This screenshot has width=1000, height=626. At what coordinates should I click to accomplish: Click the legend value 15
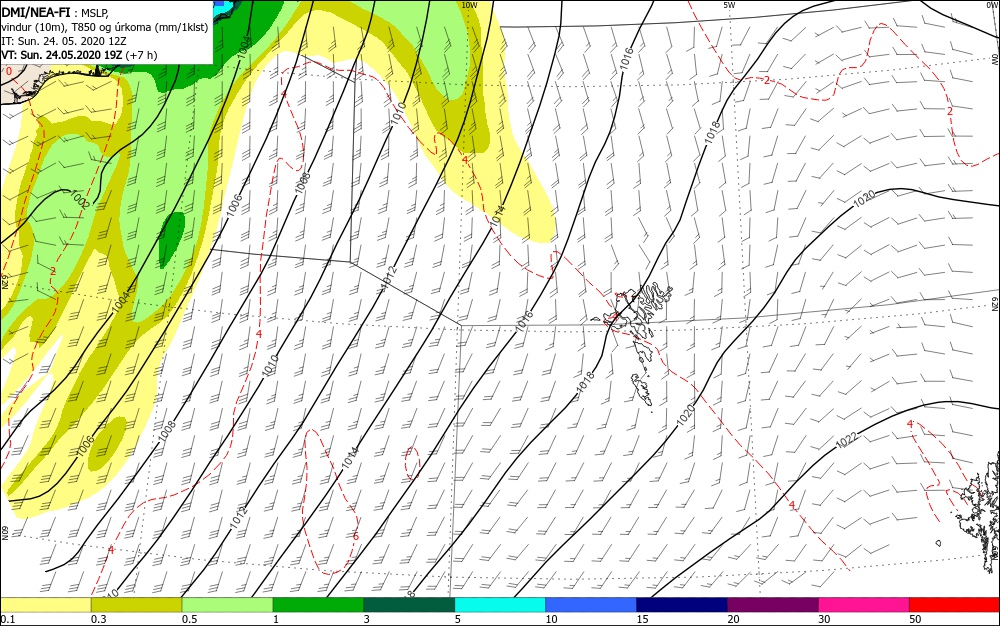(x=642, y=619)
